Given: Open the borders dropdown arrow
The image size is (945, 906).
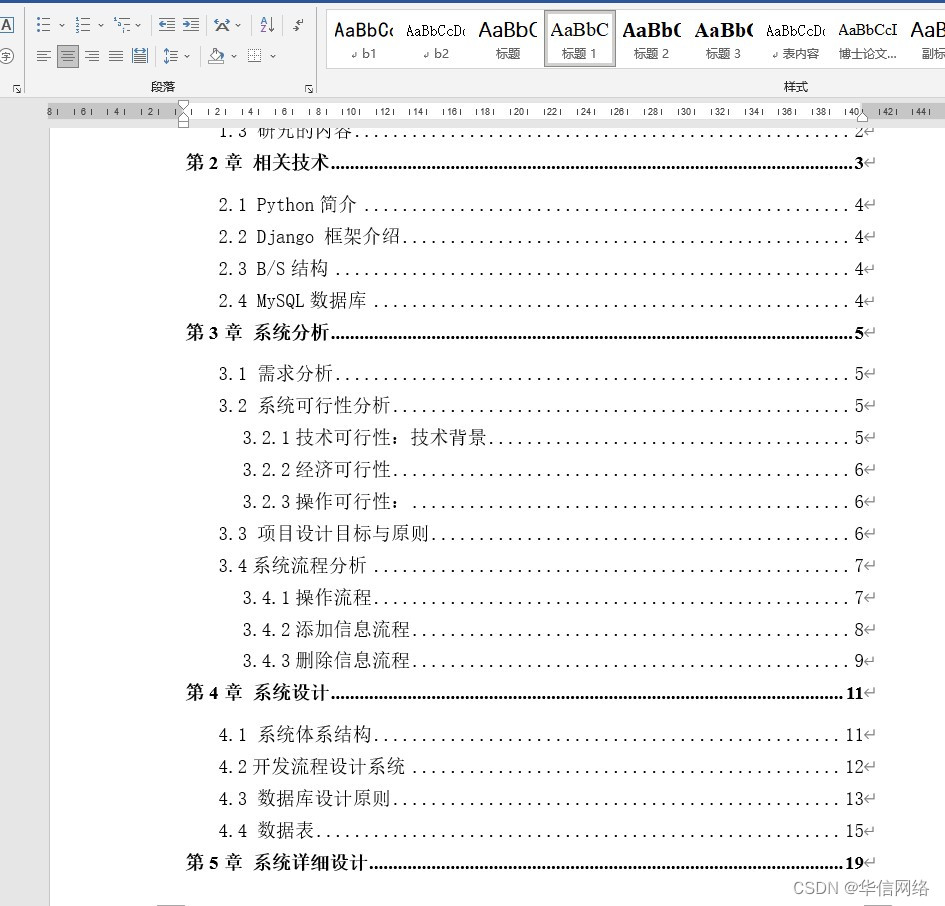Looking at the screenshot, I should coord(272,55).
